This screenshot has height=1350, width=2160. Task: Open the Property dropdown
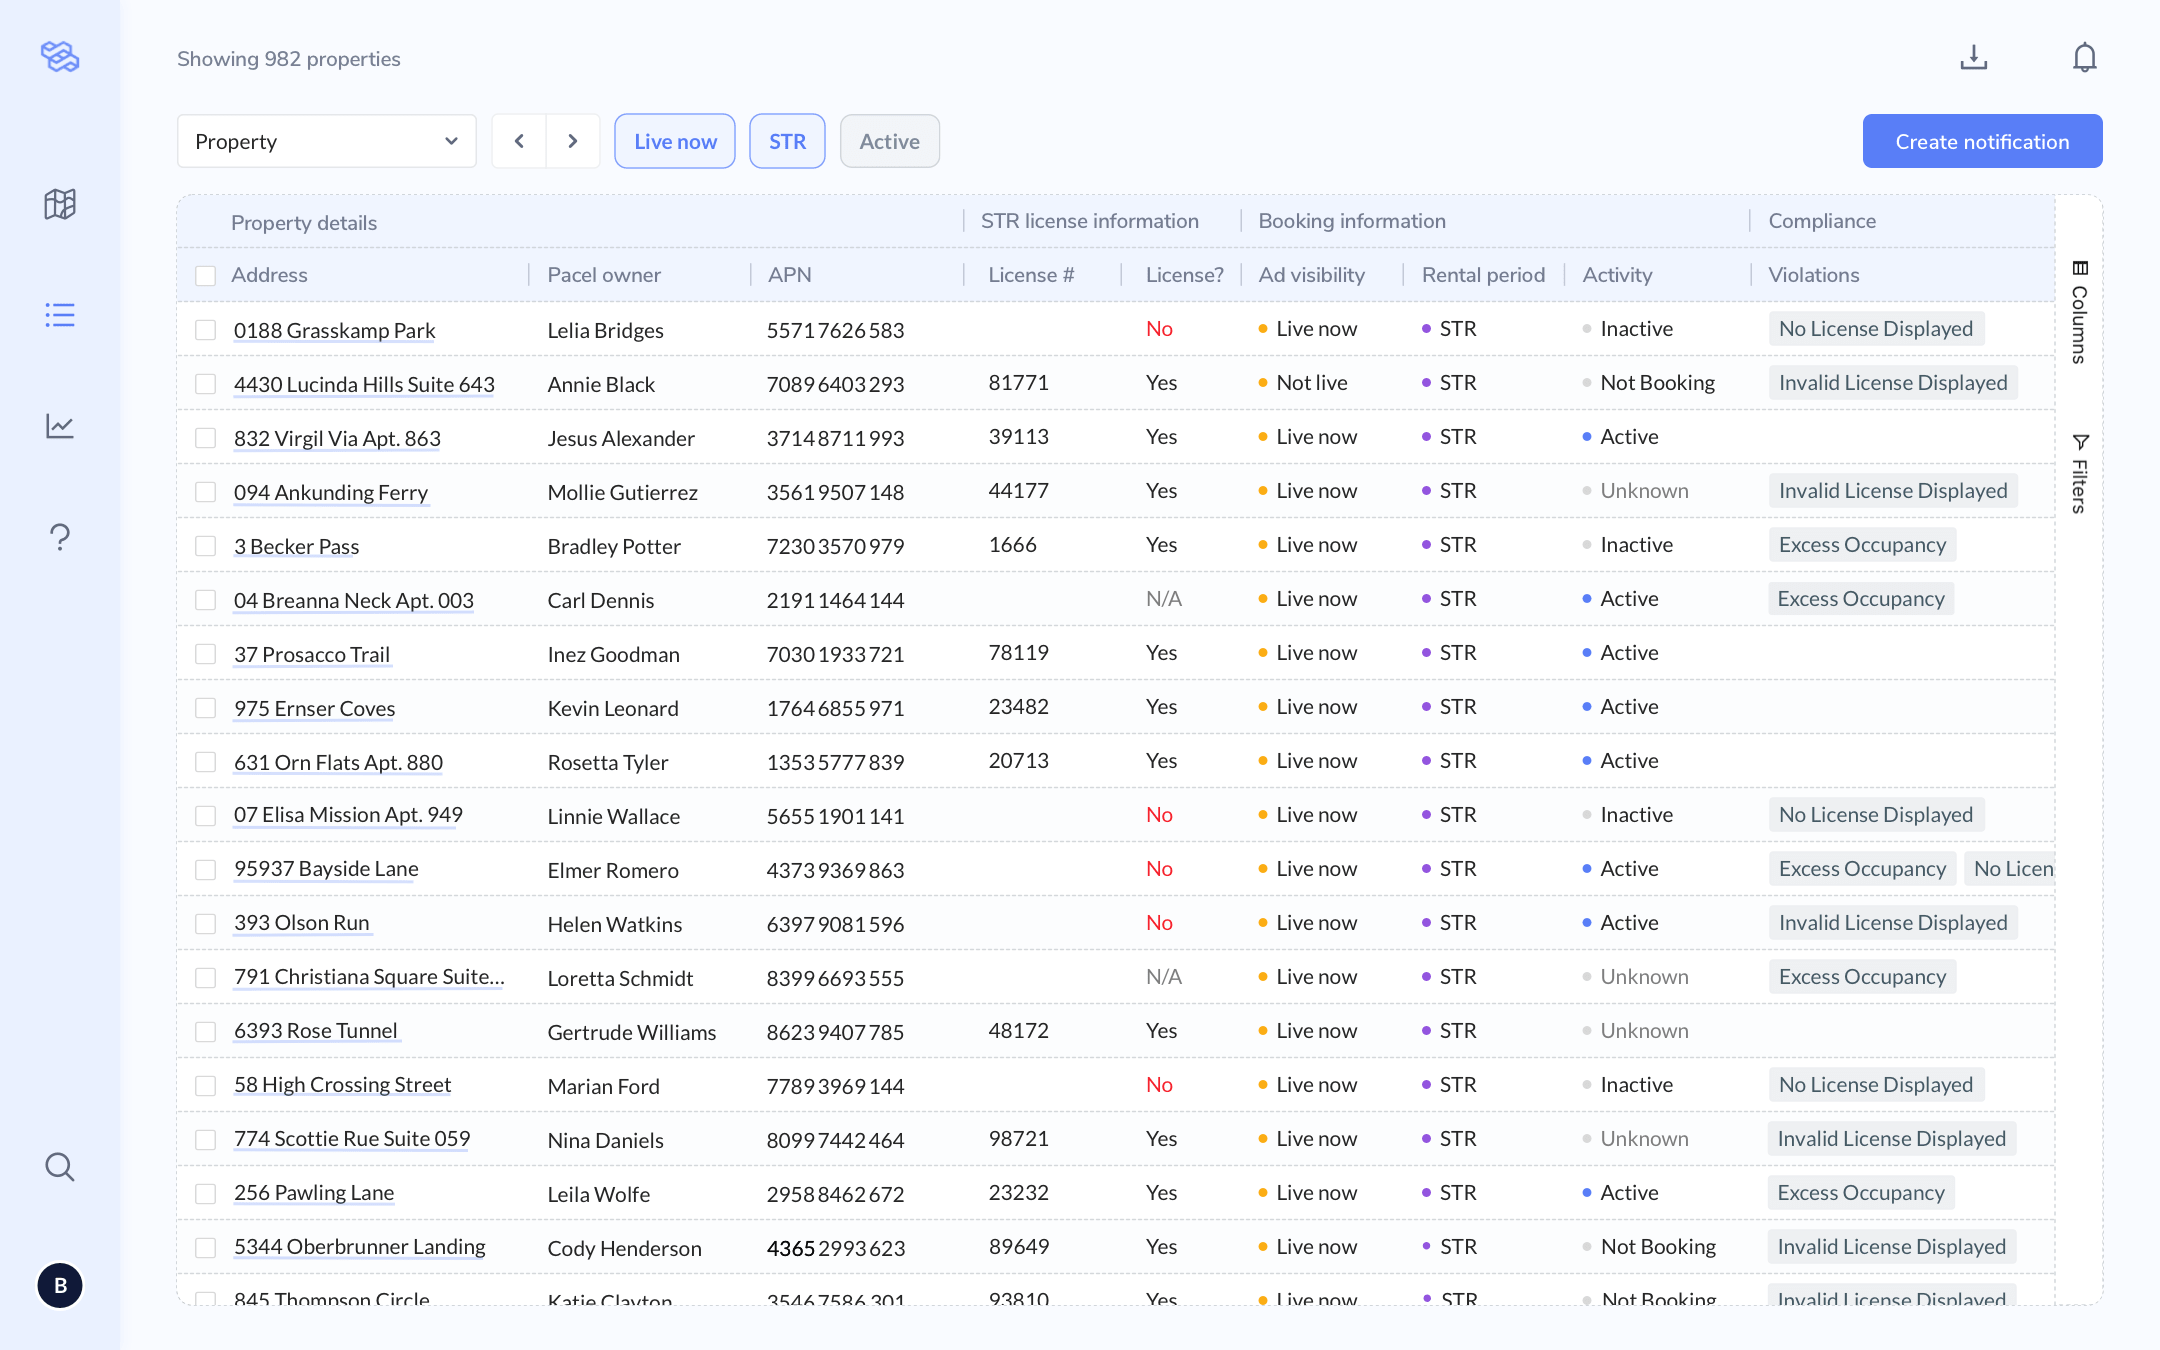327,141
